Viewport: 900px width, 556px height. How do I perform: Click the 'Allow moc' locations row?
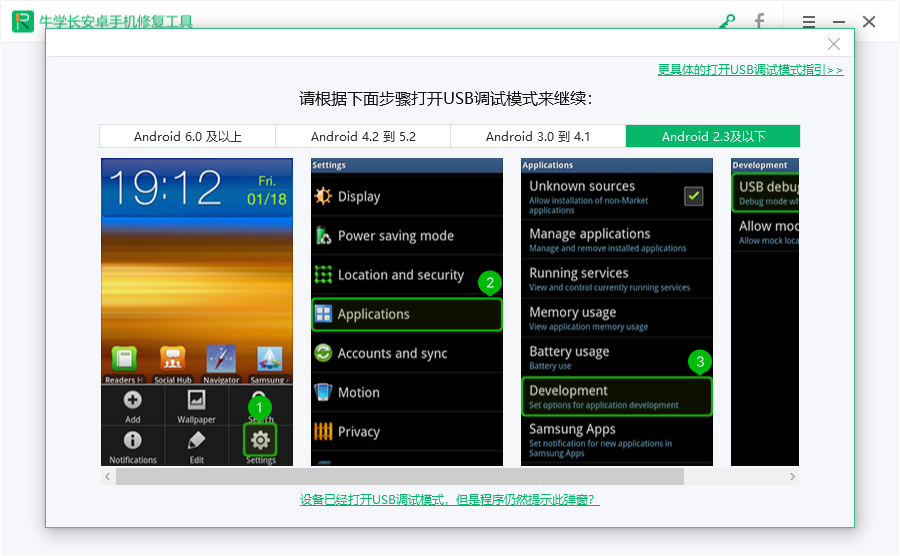click(x=766, y=232)
